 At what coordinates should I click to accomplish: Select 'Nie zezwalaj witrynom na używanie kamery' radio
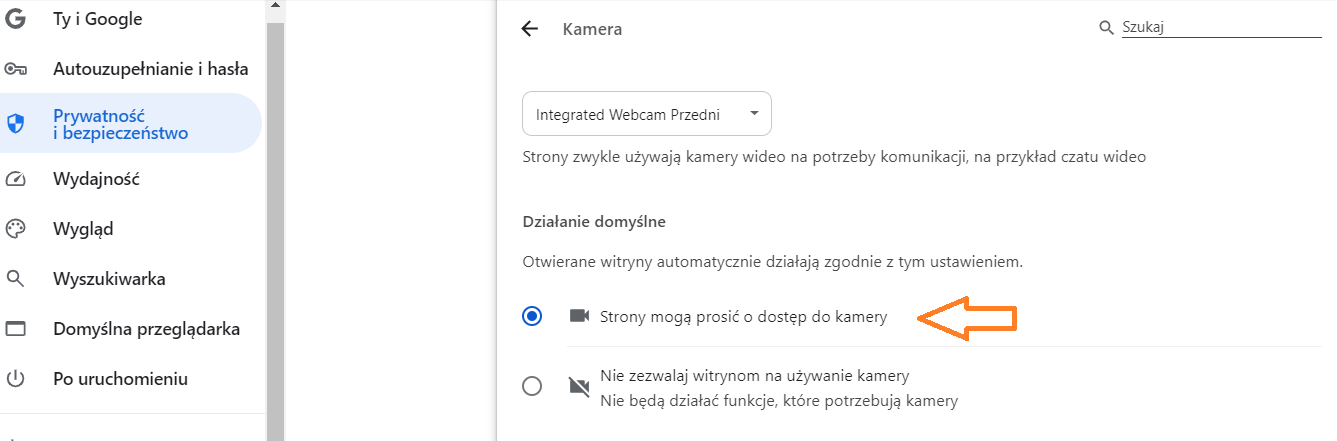tap(532, 386)
